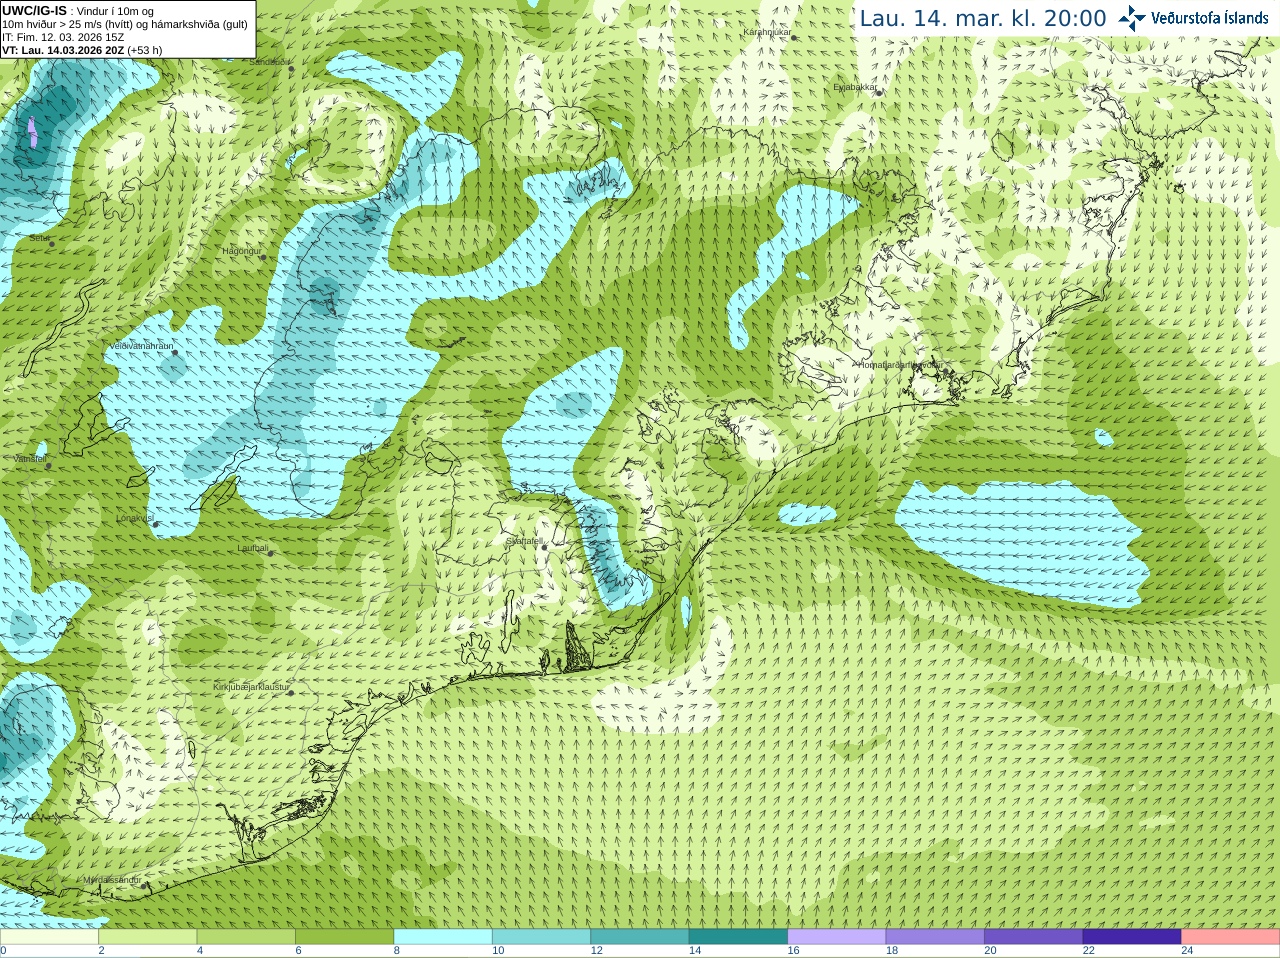Click the 4–6 m/s green legend swatch
The height and width of the screenshot is (958, 1280).
point(246,937)
